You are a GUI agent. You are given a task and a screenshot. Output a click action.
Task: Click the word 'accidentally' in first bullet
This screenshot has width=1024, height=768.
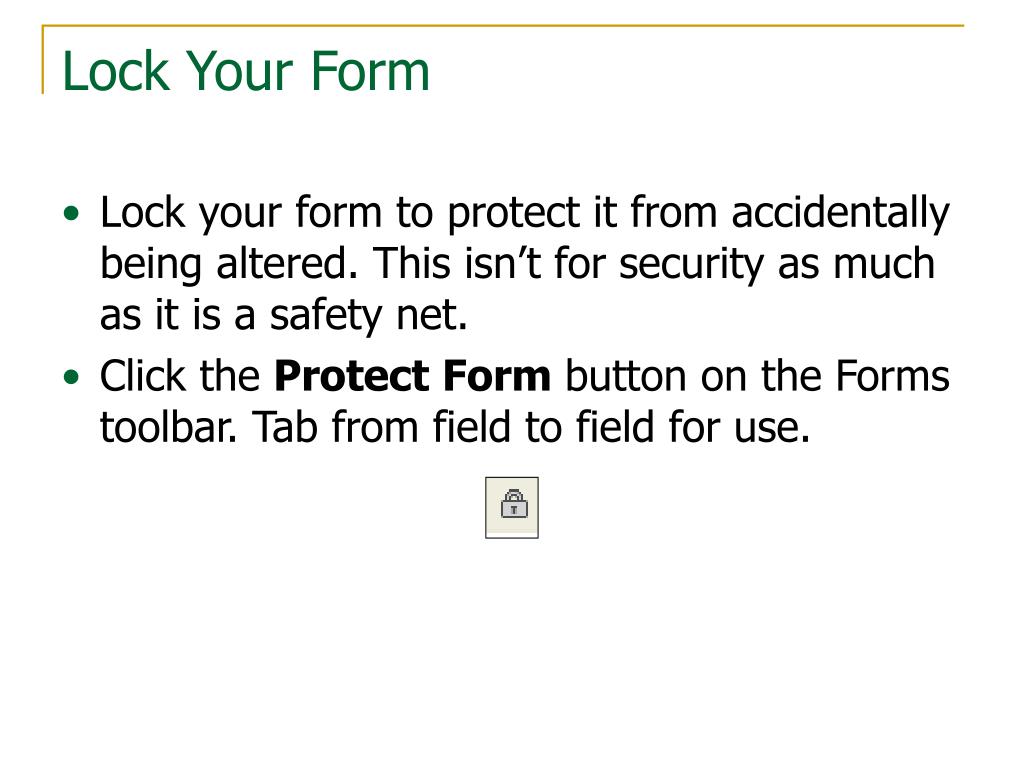840,214
